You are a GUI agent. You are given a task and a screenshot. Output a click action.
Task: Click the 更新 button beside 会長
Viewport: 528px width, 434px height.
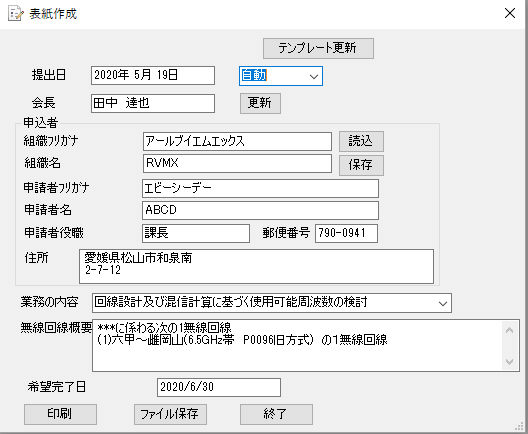(x=260, y=103)
